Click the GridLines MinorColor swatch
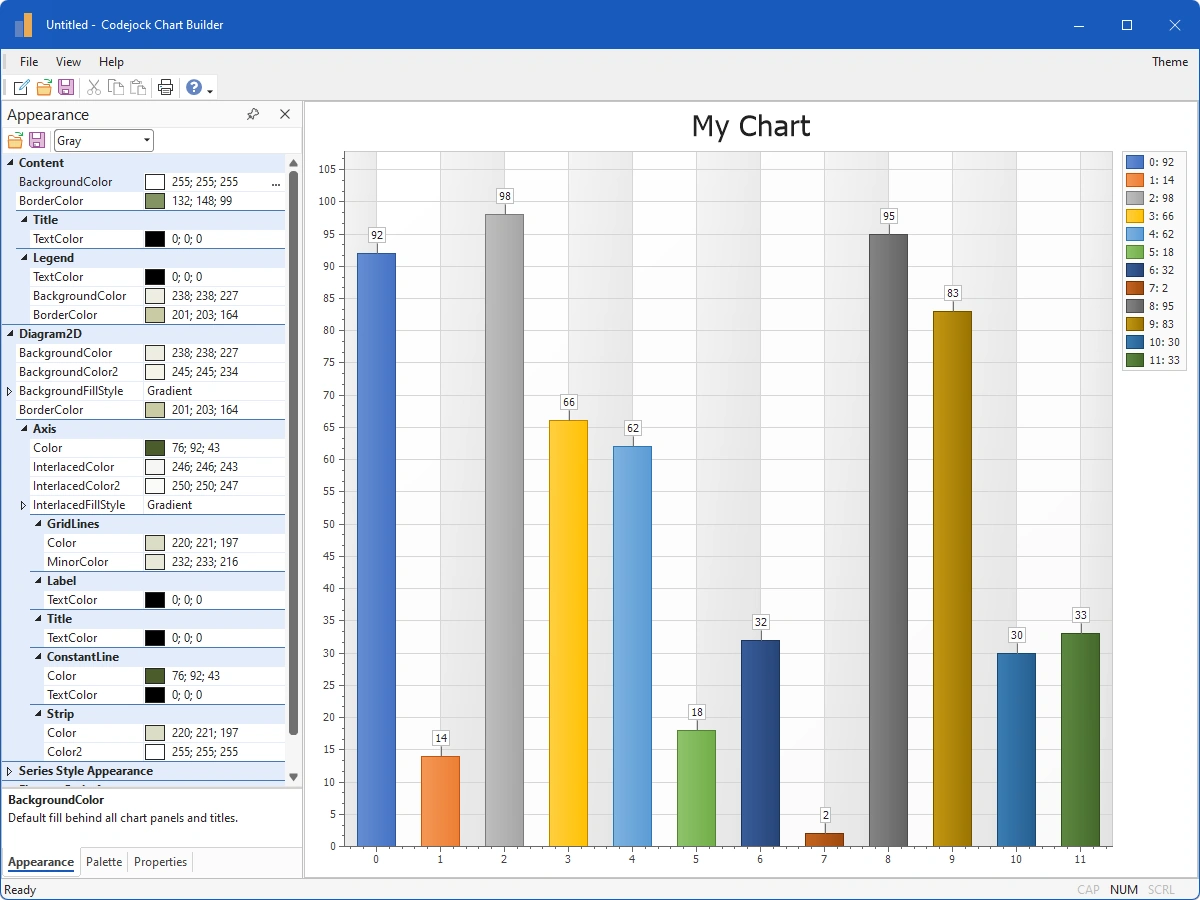This screenshot has height=900, width=1200. tap(154, 562)
